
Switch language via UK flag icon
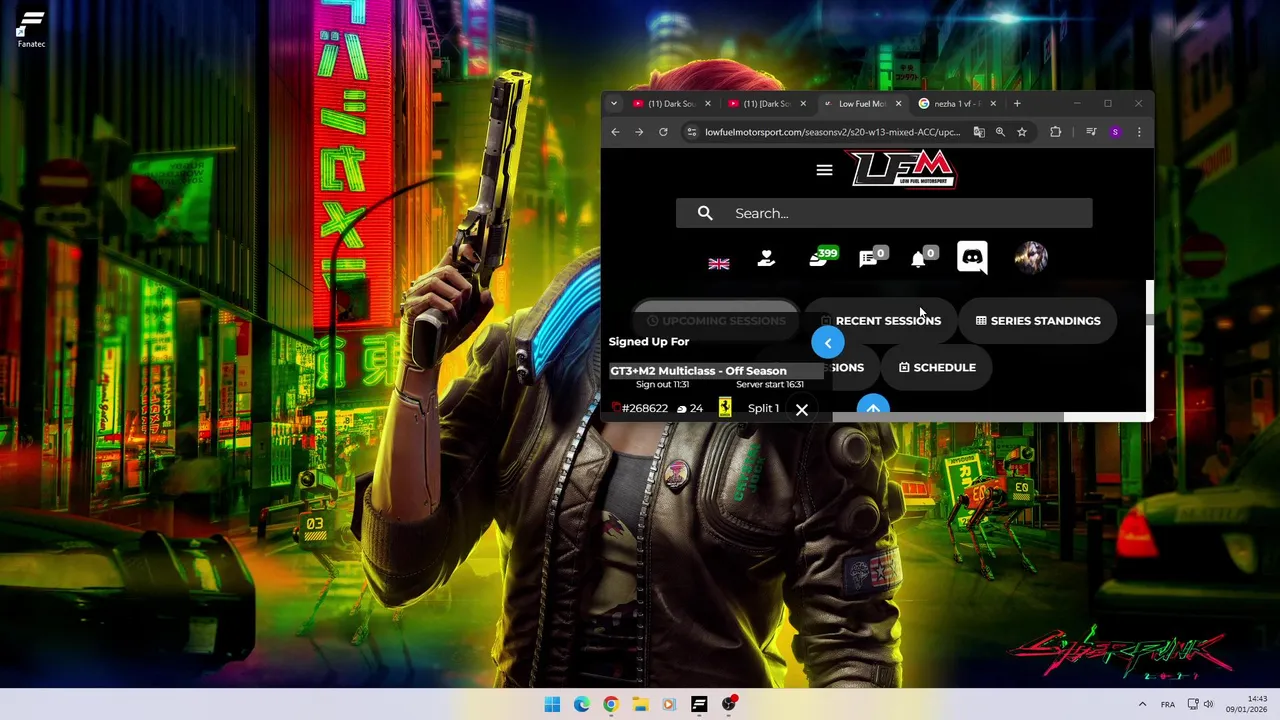(719, 264)
